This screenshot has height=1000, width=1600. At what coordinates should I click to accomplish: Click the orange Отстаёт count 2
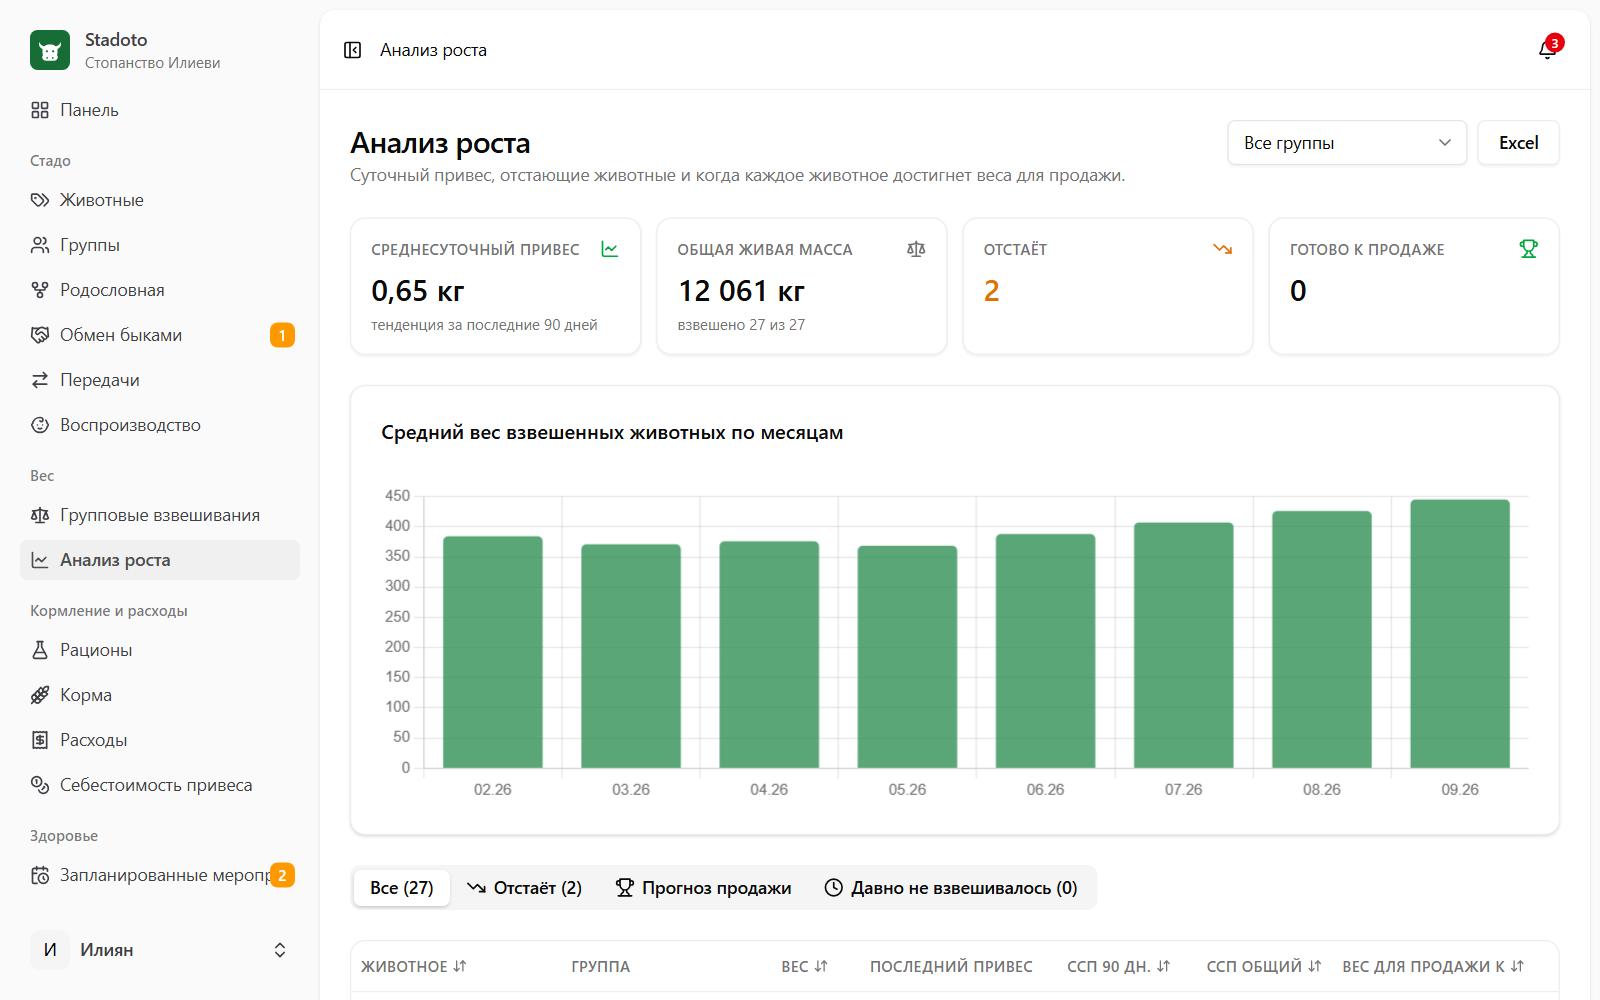tap(991, 291)
